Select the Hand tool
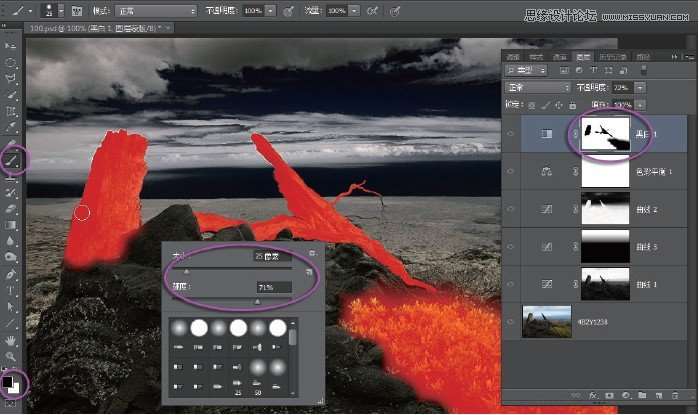The width and height of the screenshot is (699, 415). 12,340
